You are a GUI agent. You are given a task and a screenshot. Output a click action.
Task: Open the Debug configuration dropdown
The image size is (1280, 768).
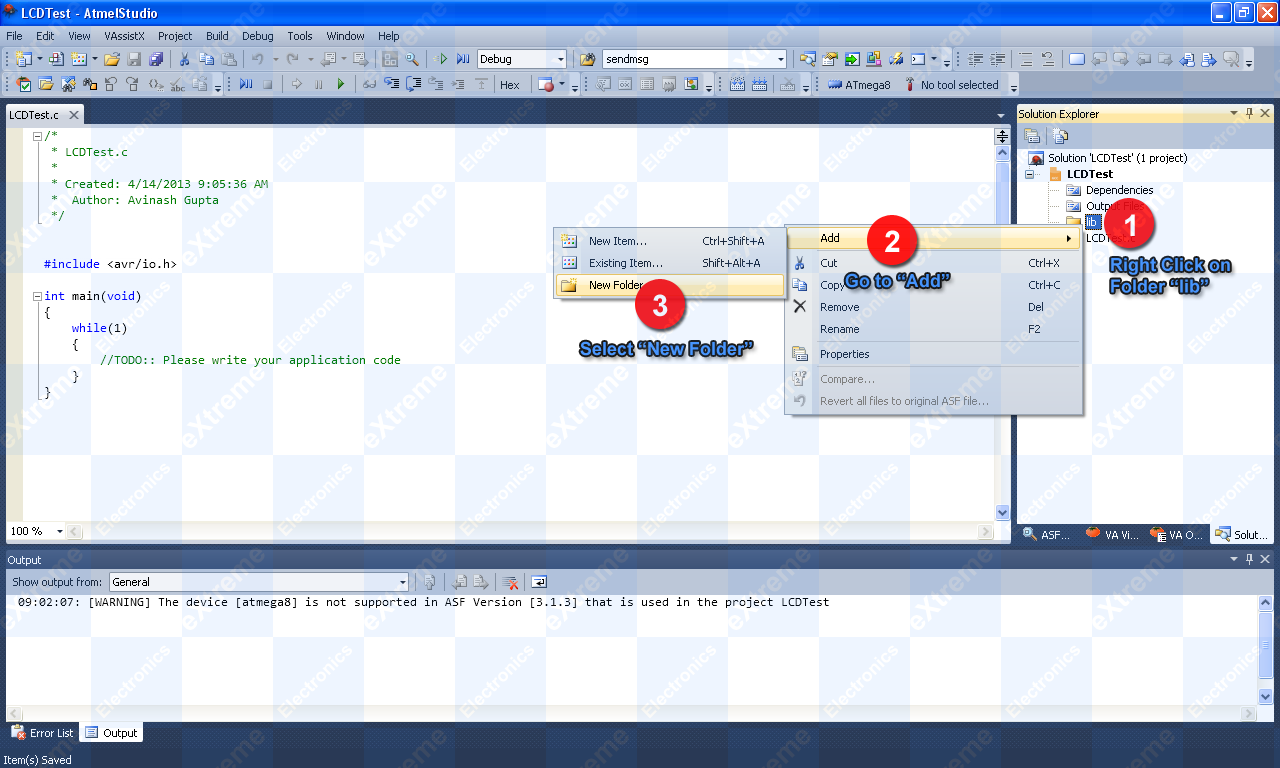[x=561, y=59]
